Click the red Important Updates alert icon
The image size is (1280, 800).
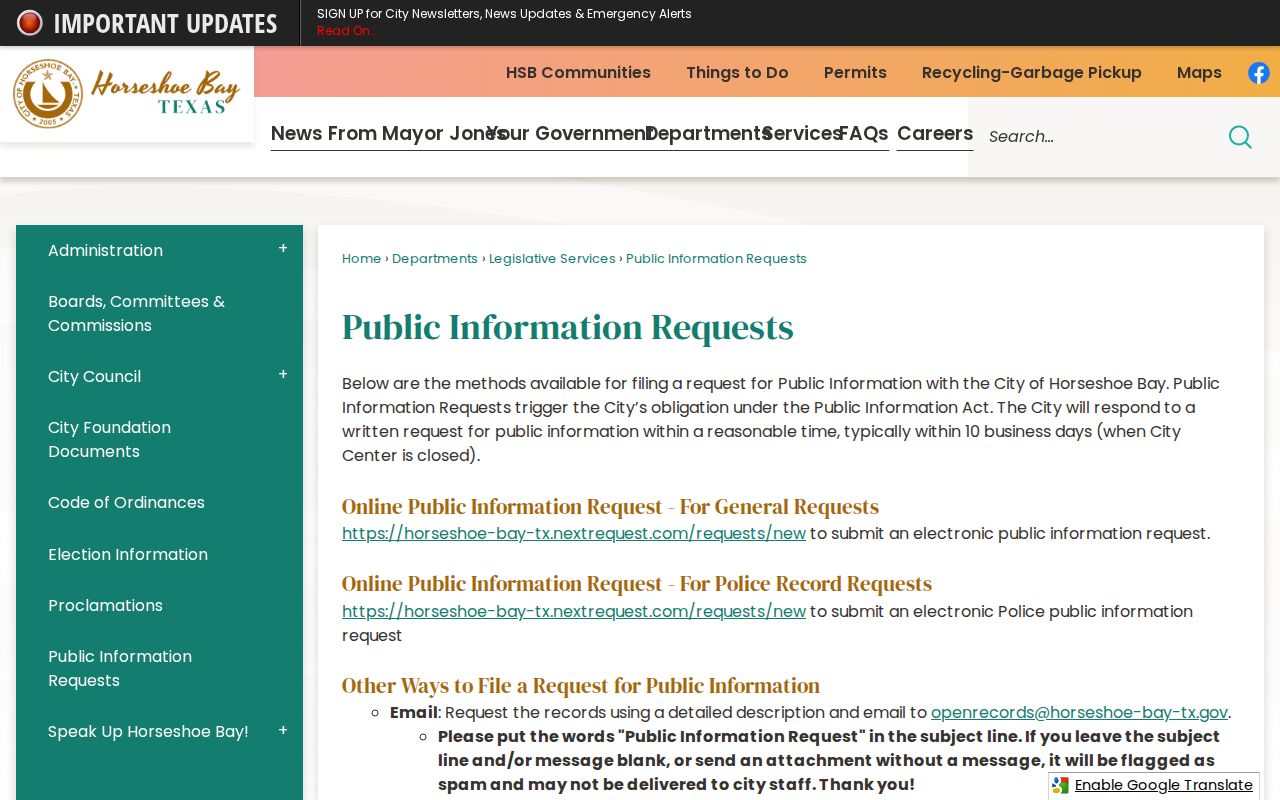pos(30,23)
